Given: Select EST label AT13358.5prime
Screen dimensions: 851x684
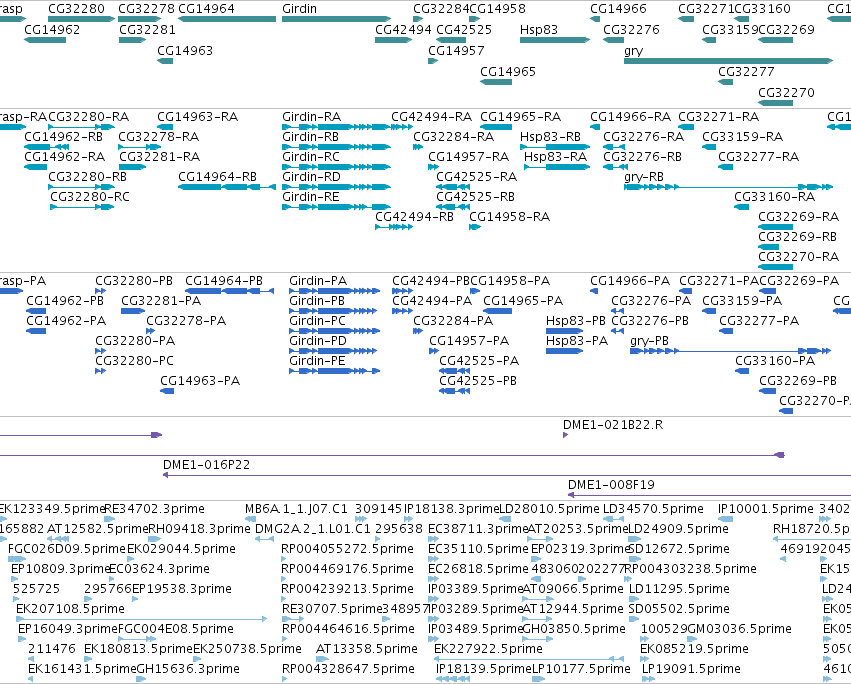Looking at the screenshot, I should [367, 649].
